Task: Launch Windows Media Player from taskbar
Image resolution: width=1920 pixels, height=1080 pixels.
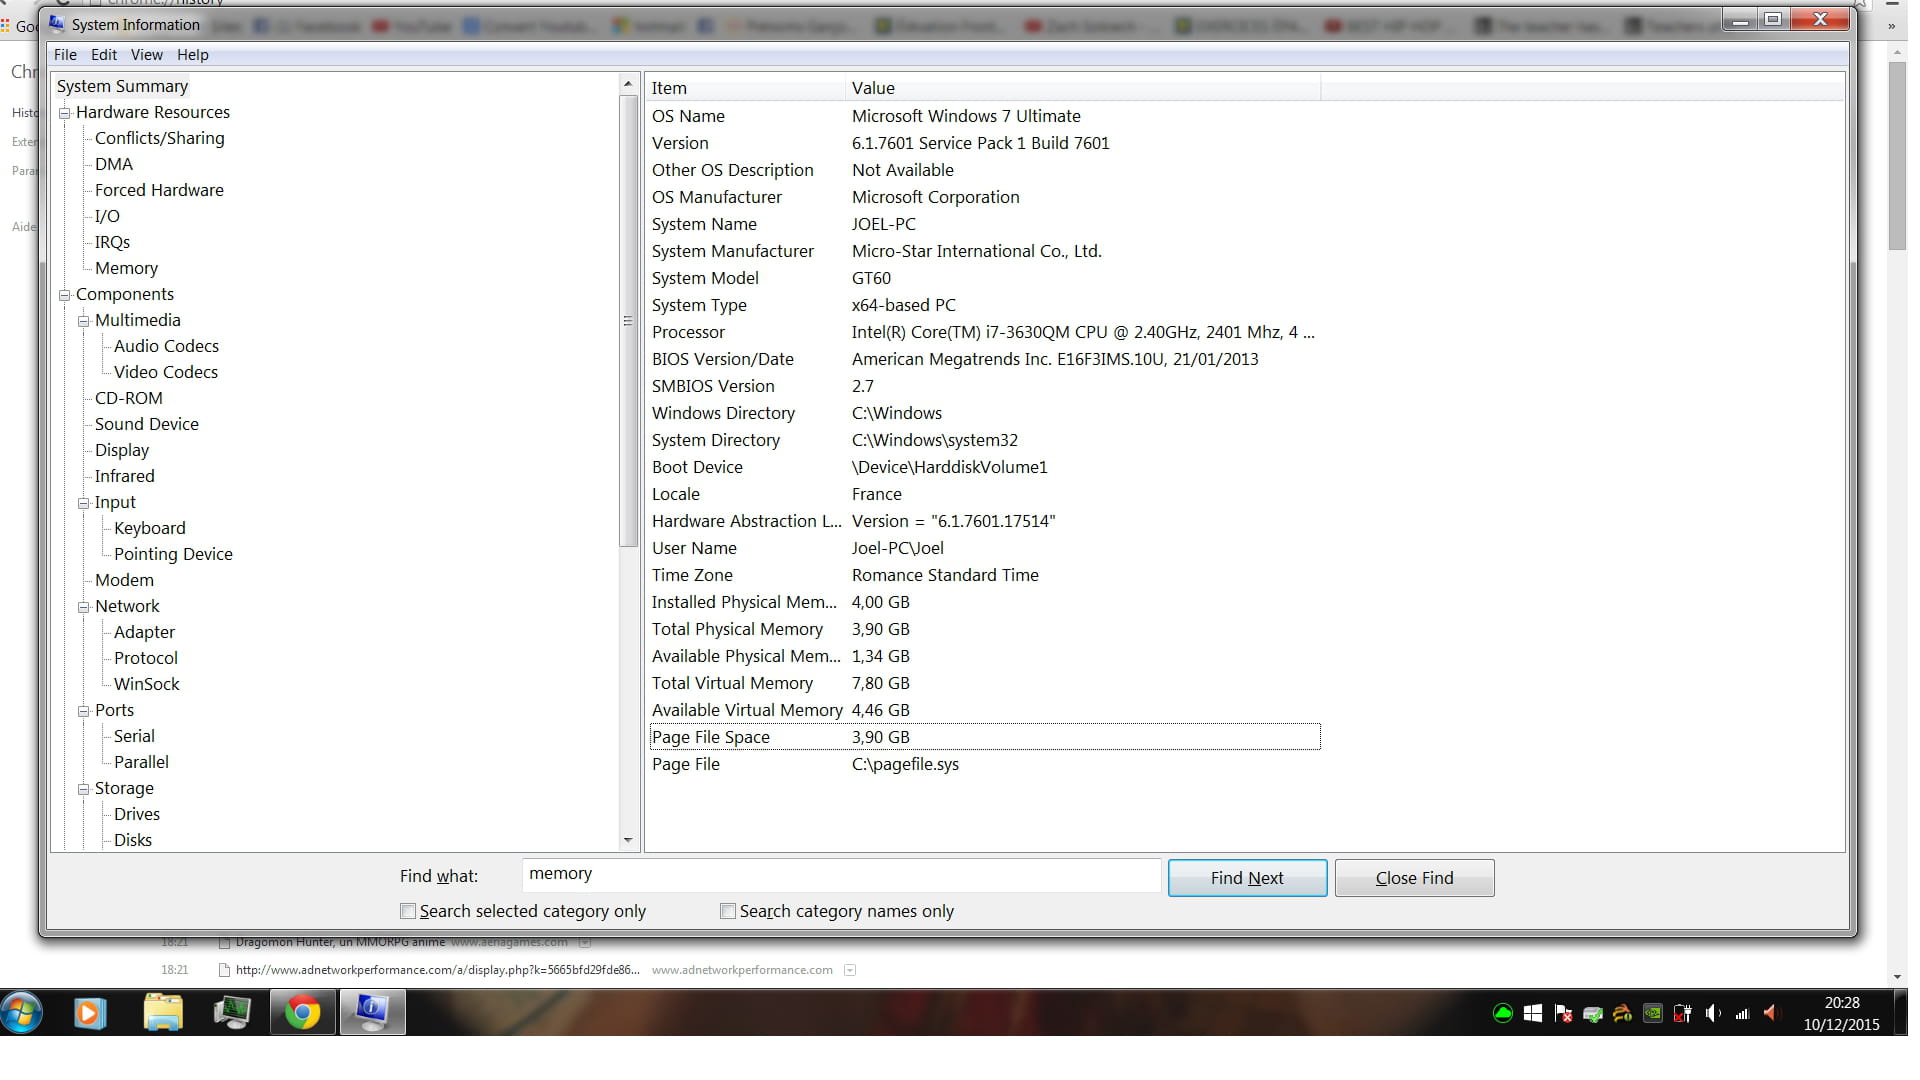Action: click(x=90, y=1013)
